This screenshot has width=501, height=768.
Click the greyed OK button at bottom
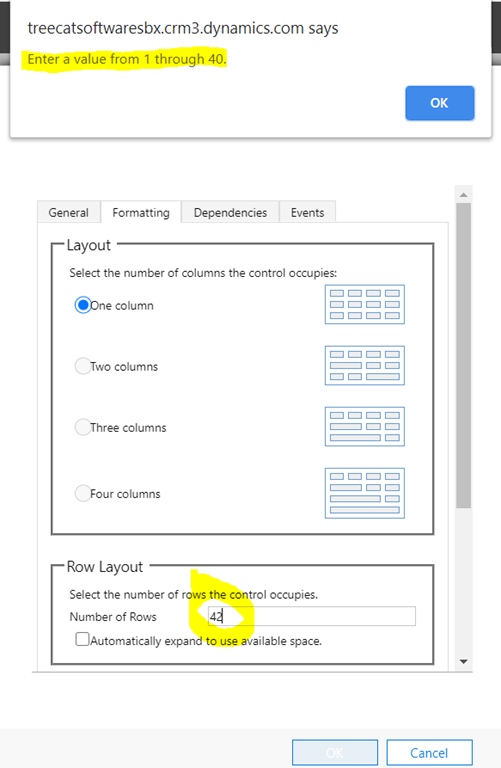tap(335, 753)
